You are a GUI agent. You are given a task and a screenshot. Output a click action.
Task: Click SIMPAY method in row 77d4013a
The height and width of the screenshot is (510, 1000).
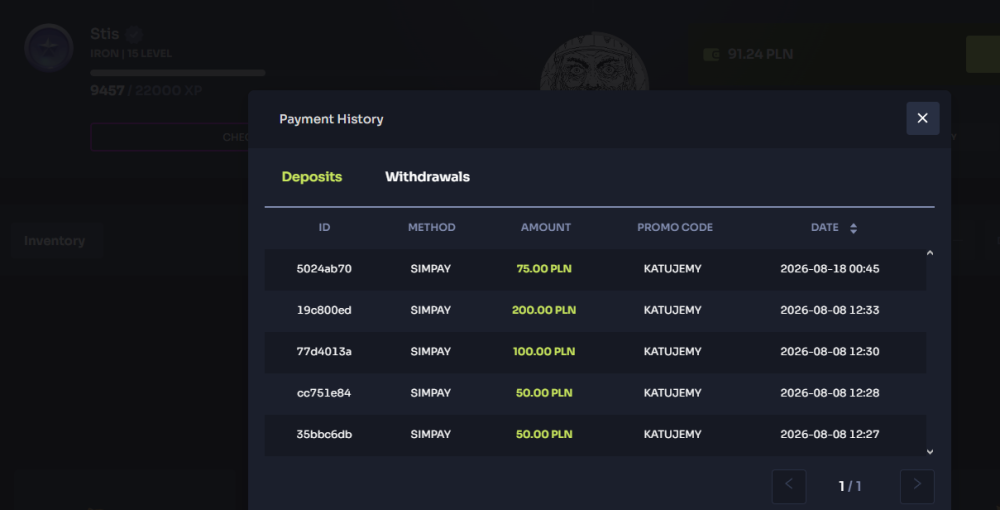(430, 352)
